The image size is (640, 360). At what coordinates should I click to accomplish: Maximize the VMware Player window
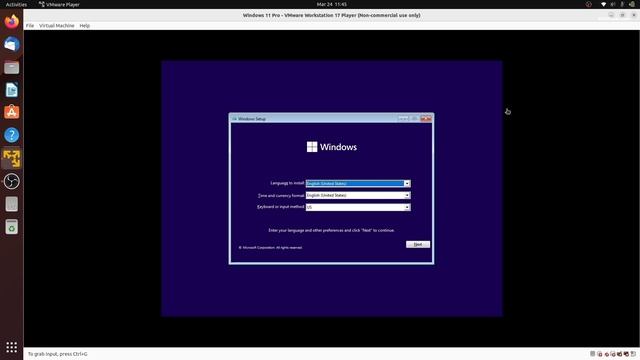(x=622, y=15)
